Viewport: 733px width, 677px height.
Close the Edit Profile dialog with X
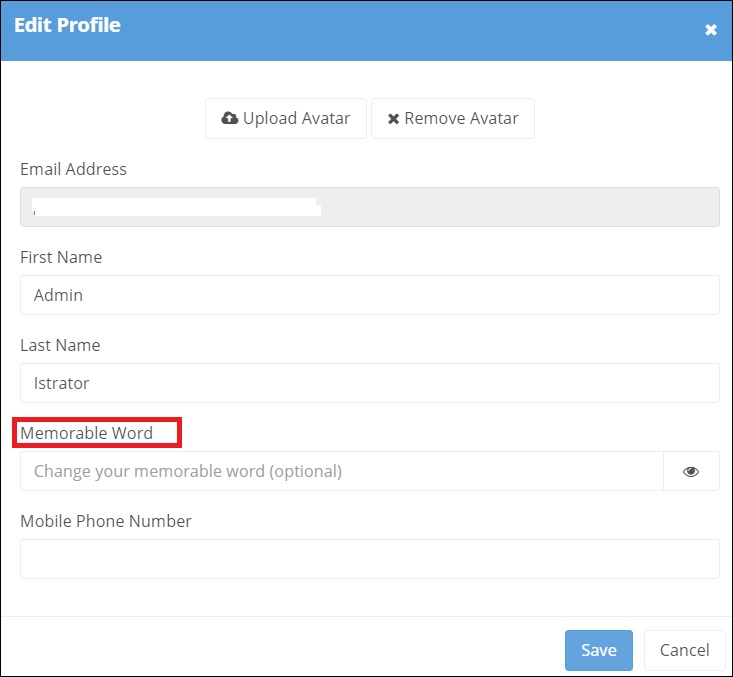click(711, 30)
